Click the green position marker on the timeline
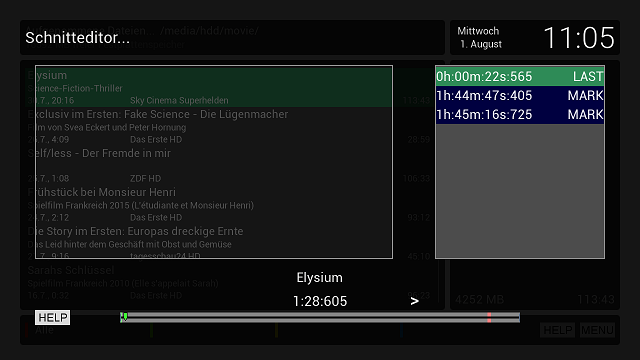The width and height of the screenshot is (640, 360). [124, 317]
